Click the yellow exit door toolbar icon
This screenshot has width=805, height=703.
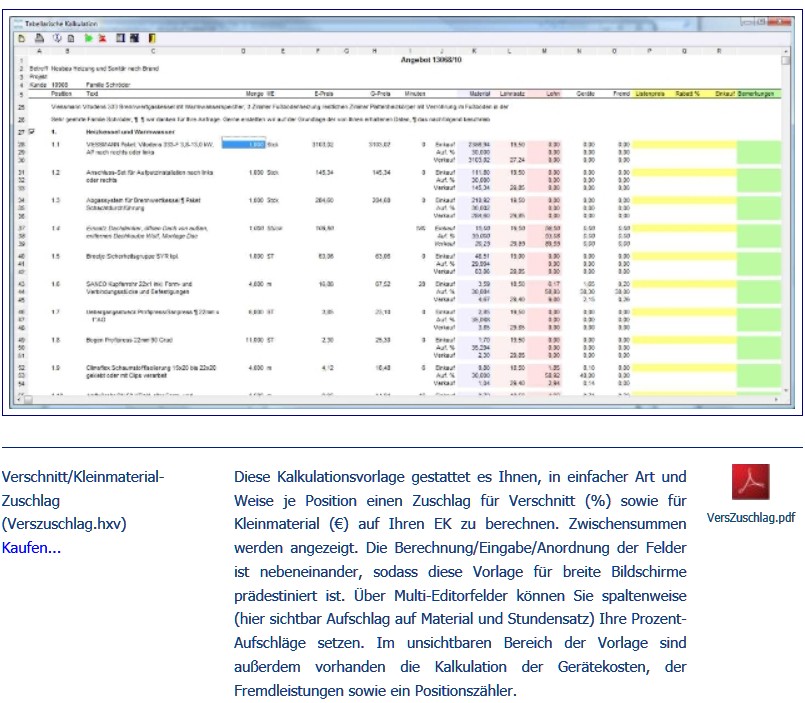pos(150,38)
